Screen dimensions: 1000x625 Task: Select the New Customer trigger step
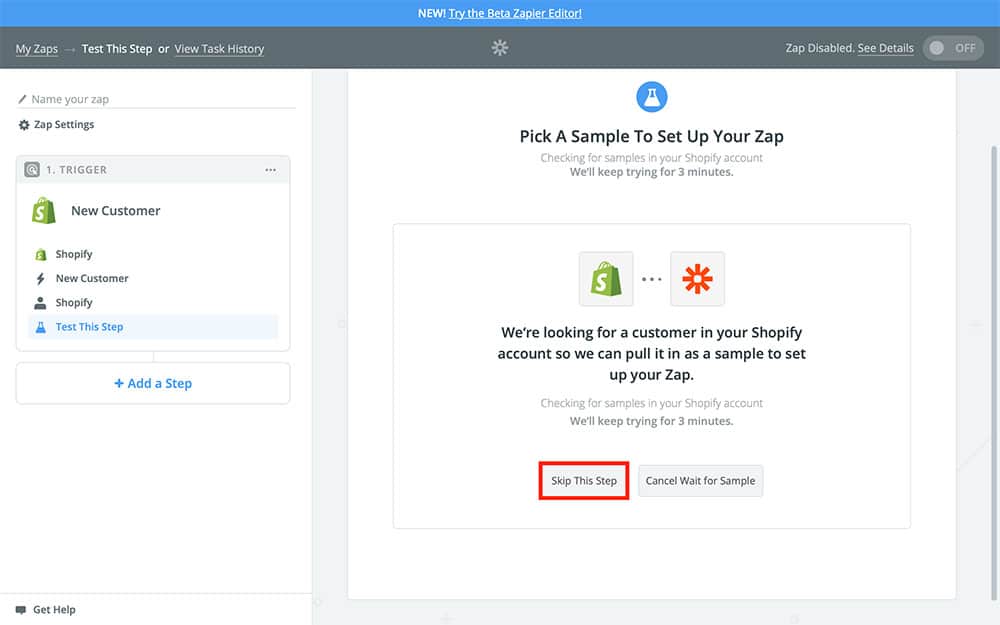pyautogui.click(x=92, y=278)
